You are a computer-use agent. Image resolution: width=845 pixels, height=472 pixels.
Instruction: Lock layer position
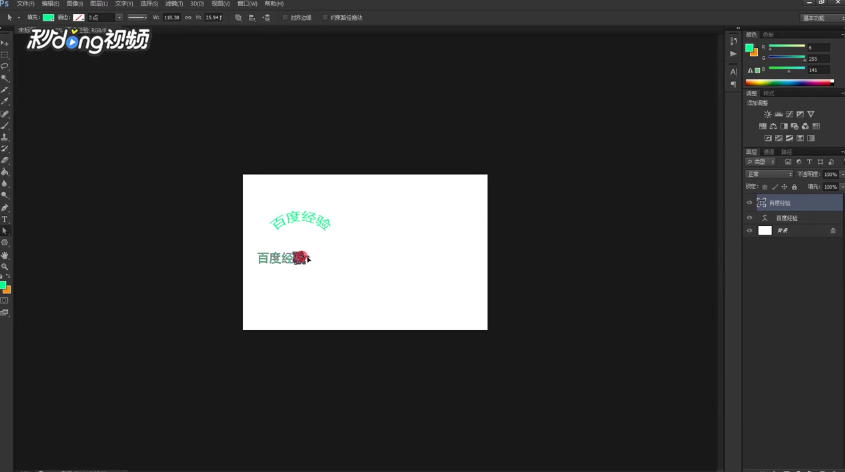click(x=784, y=187)
